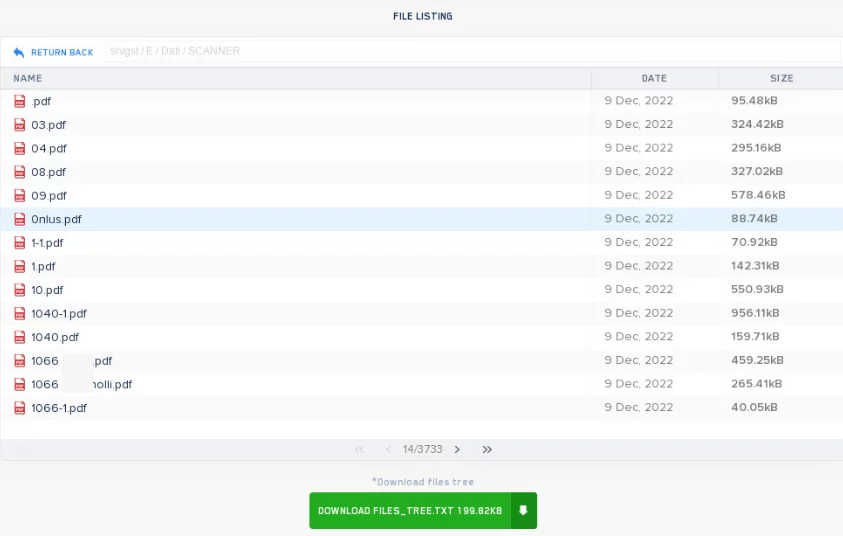The height and width of the screenshot is (536, 843).
Task: Sort files by Size column header
Action: [781, 78]
